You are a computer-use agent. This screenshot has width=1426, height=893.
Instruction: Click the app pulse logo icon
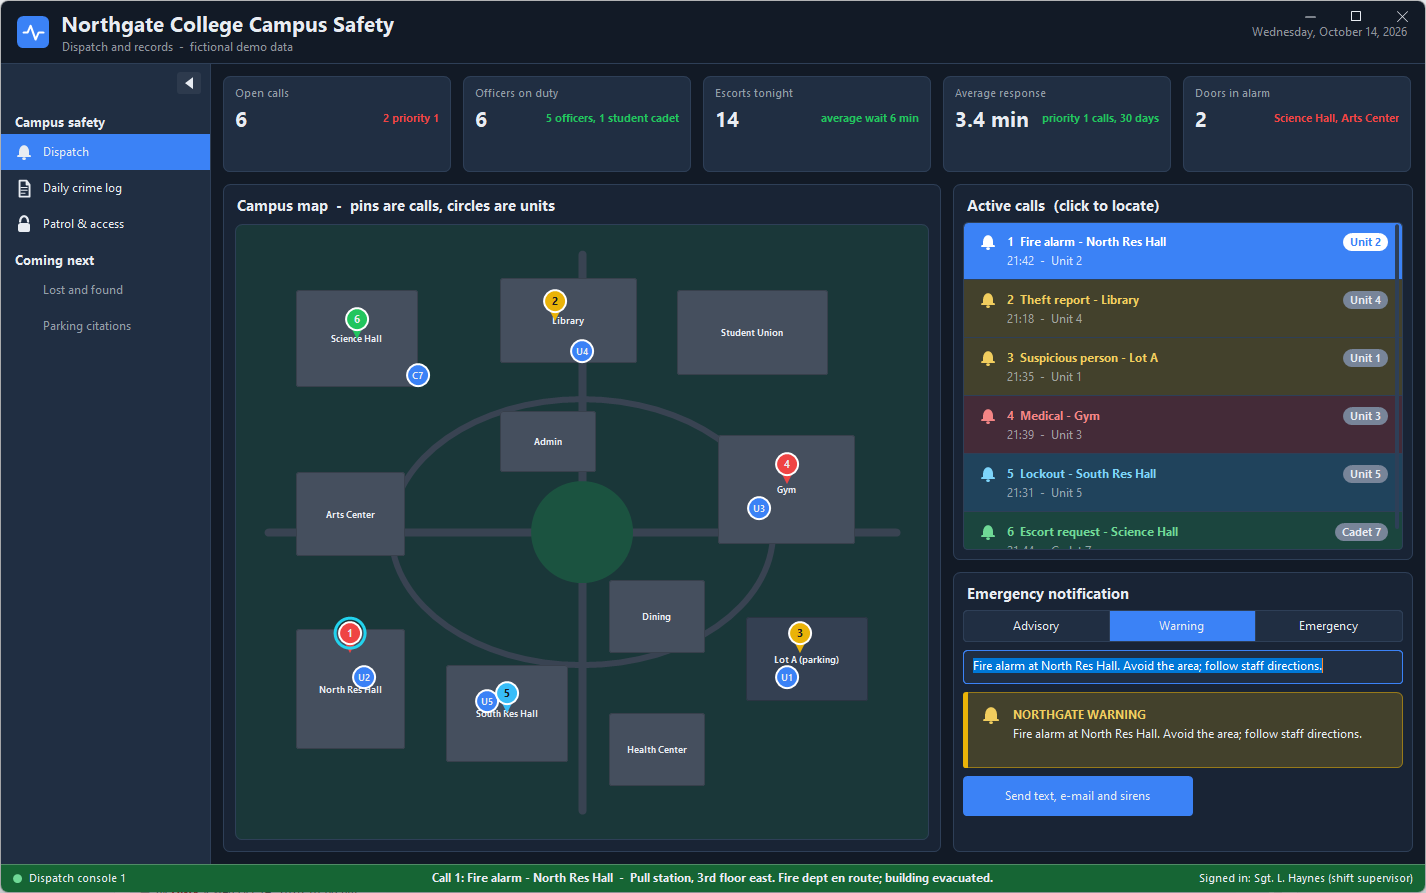33,32
